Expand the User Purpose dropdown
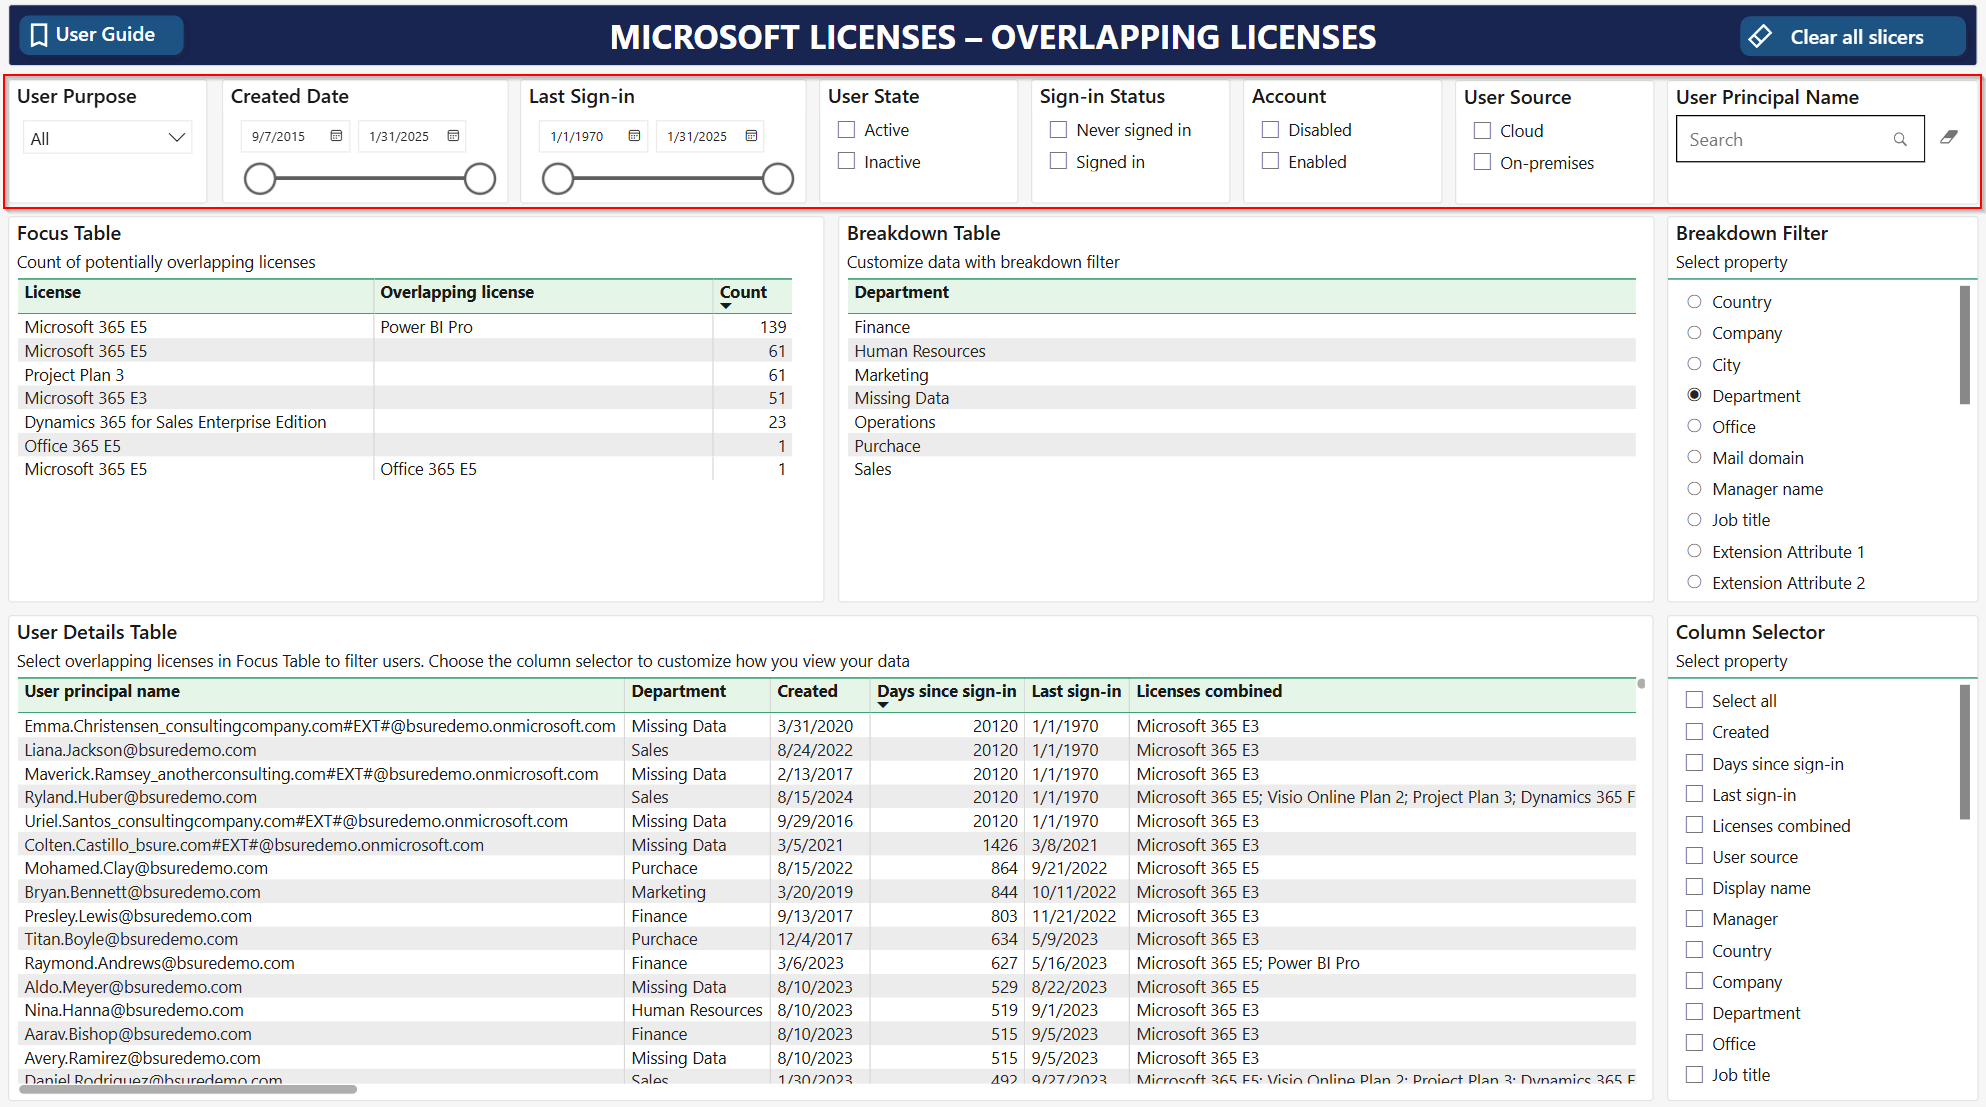The height and width of the screenshot is (1107, 1986). (177, 138)
